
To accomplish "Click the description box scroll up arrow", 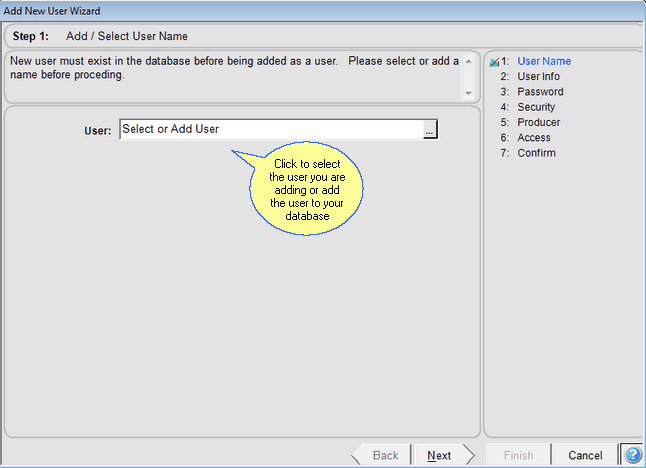I will (468, 61).
